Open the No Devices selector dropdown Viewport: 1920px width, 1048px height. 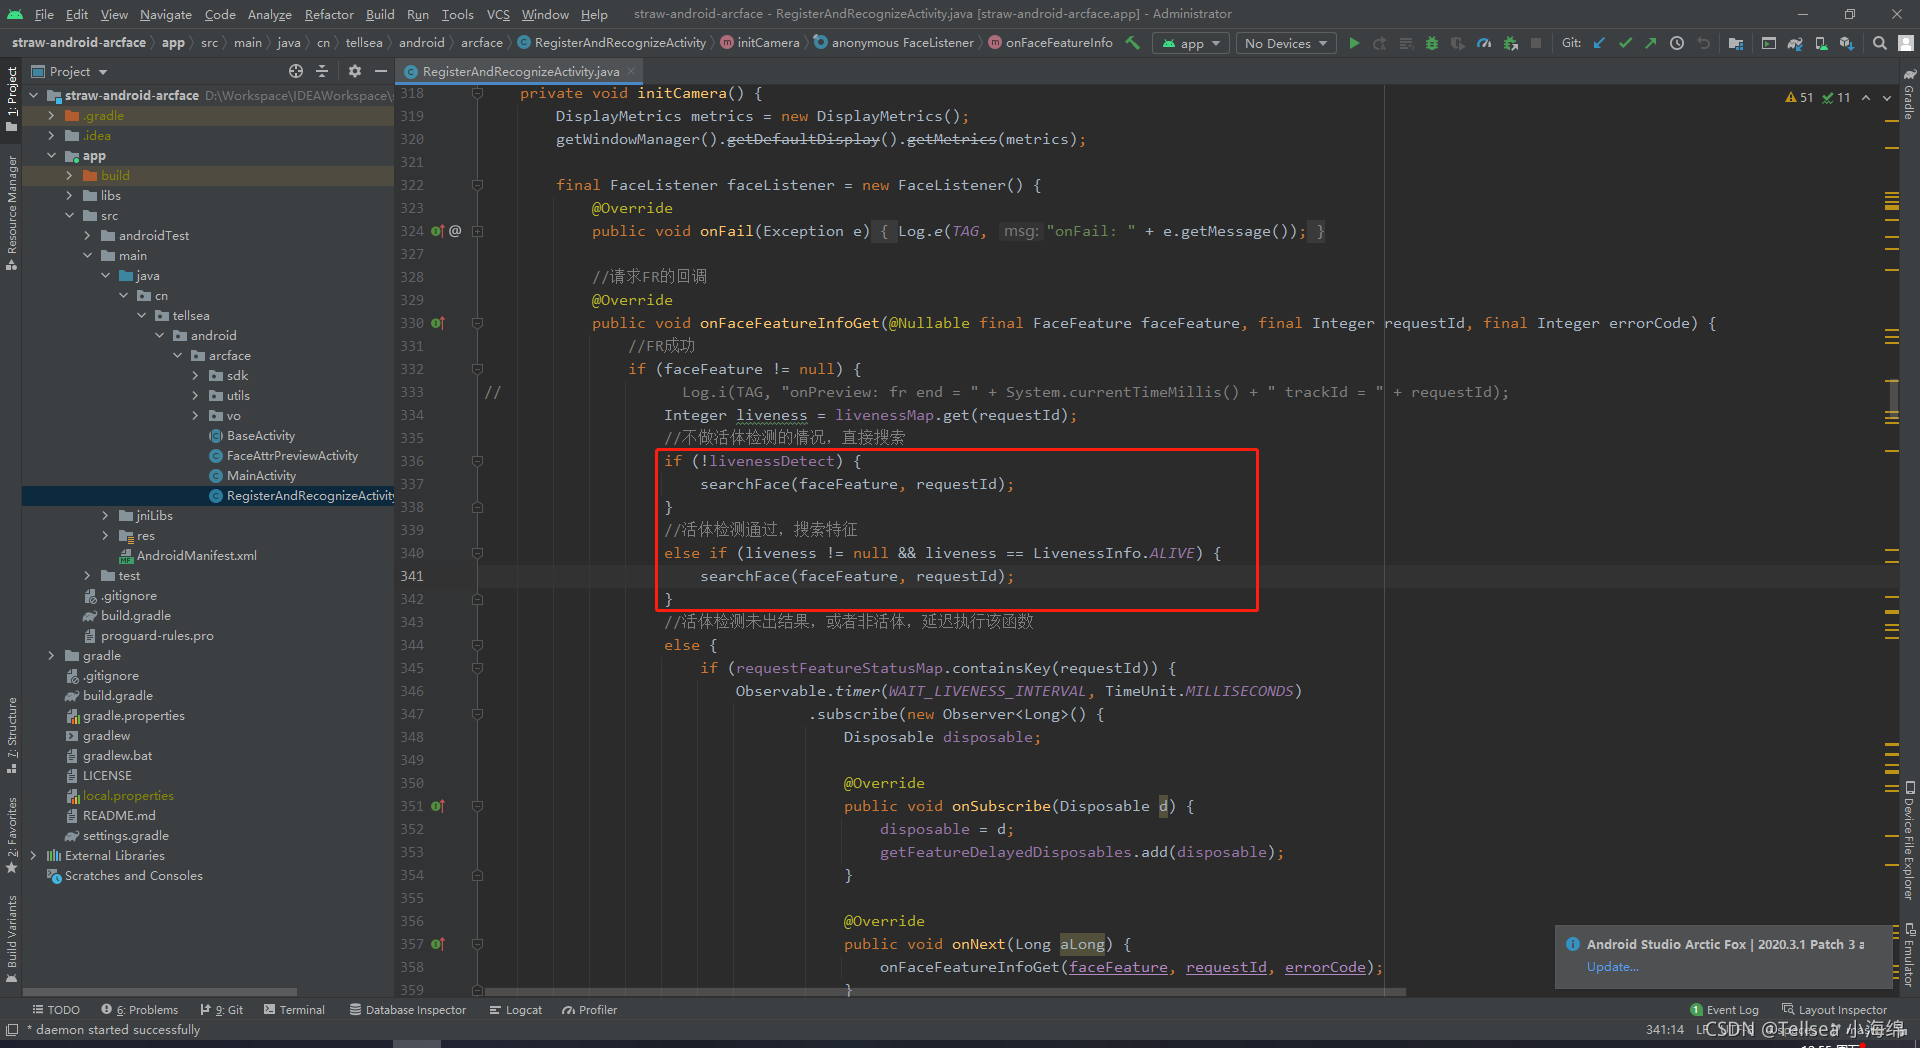[1286, 43]
